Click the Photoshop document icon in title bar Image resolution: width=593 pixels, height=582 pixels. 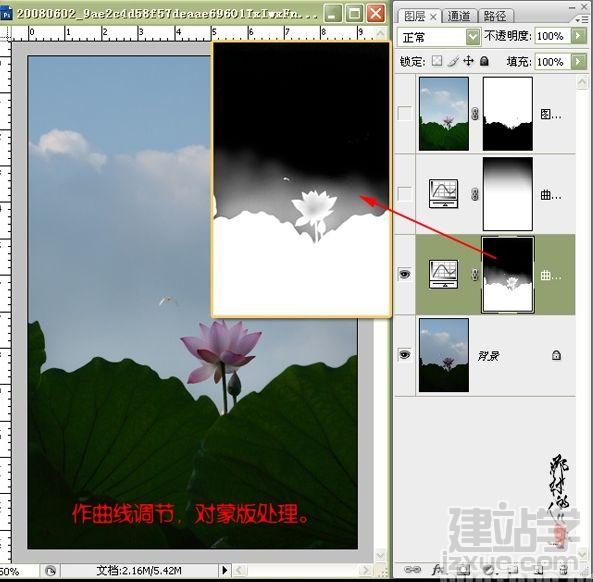coord(6,14)
